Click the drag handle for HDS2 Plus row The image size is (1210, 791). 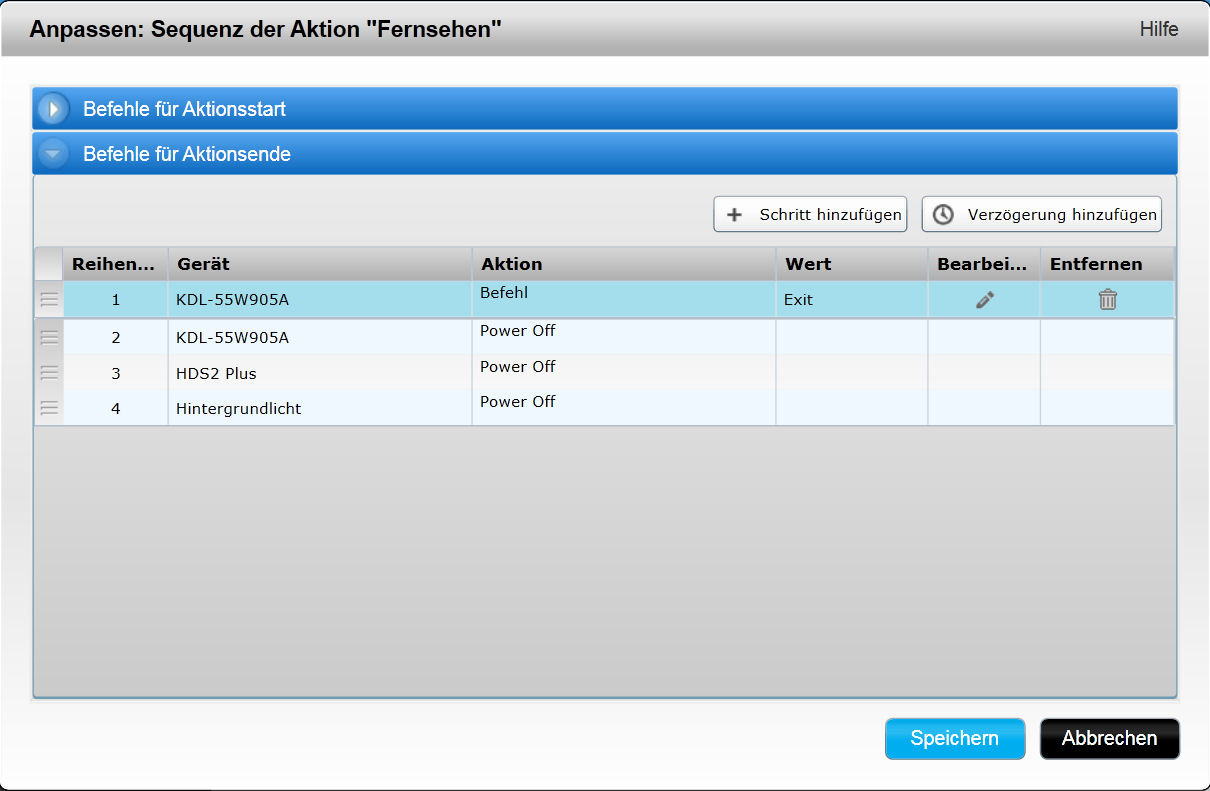49,373
